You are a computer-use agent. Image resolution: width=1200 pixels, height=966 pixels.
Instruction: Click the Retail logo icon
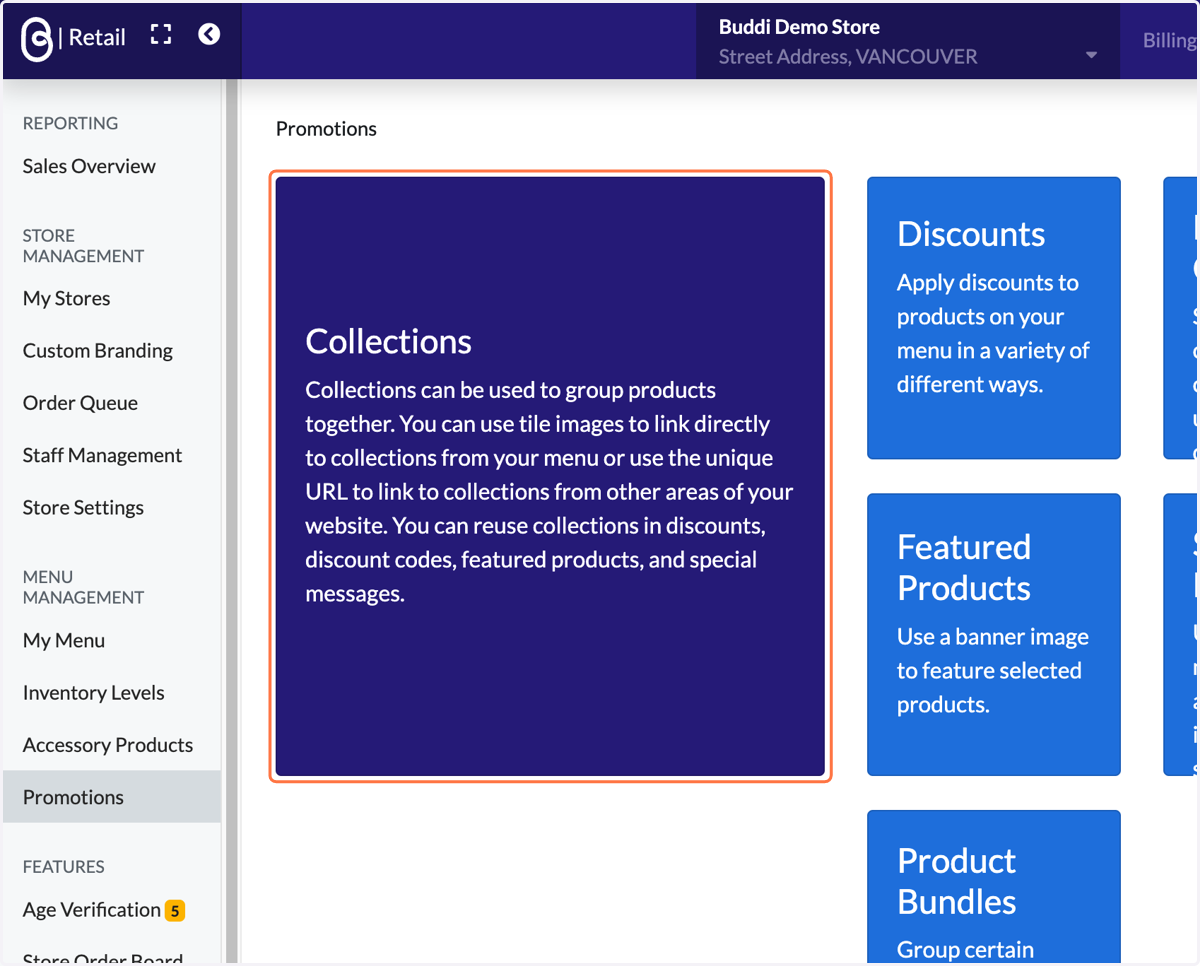[37, 39]
